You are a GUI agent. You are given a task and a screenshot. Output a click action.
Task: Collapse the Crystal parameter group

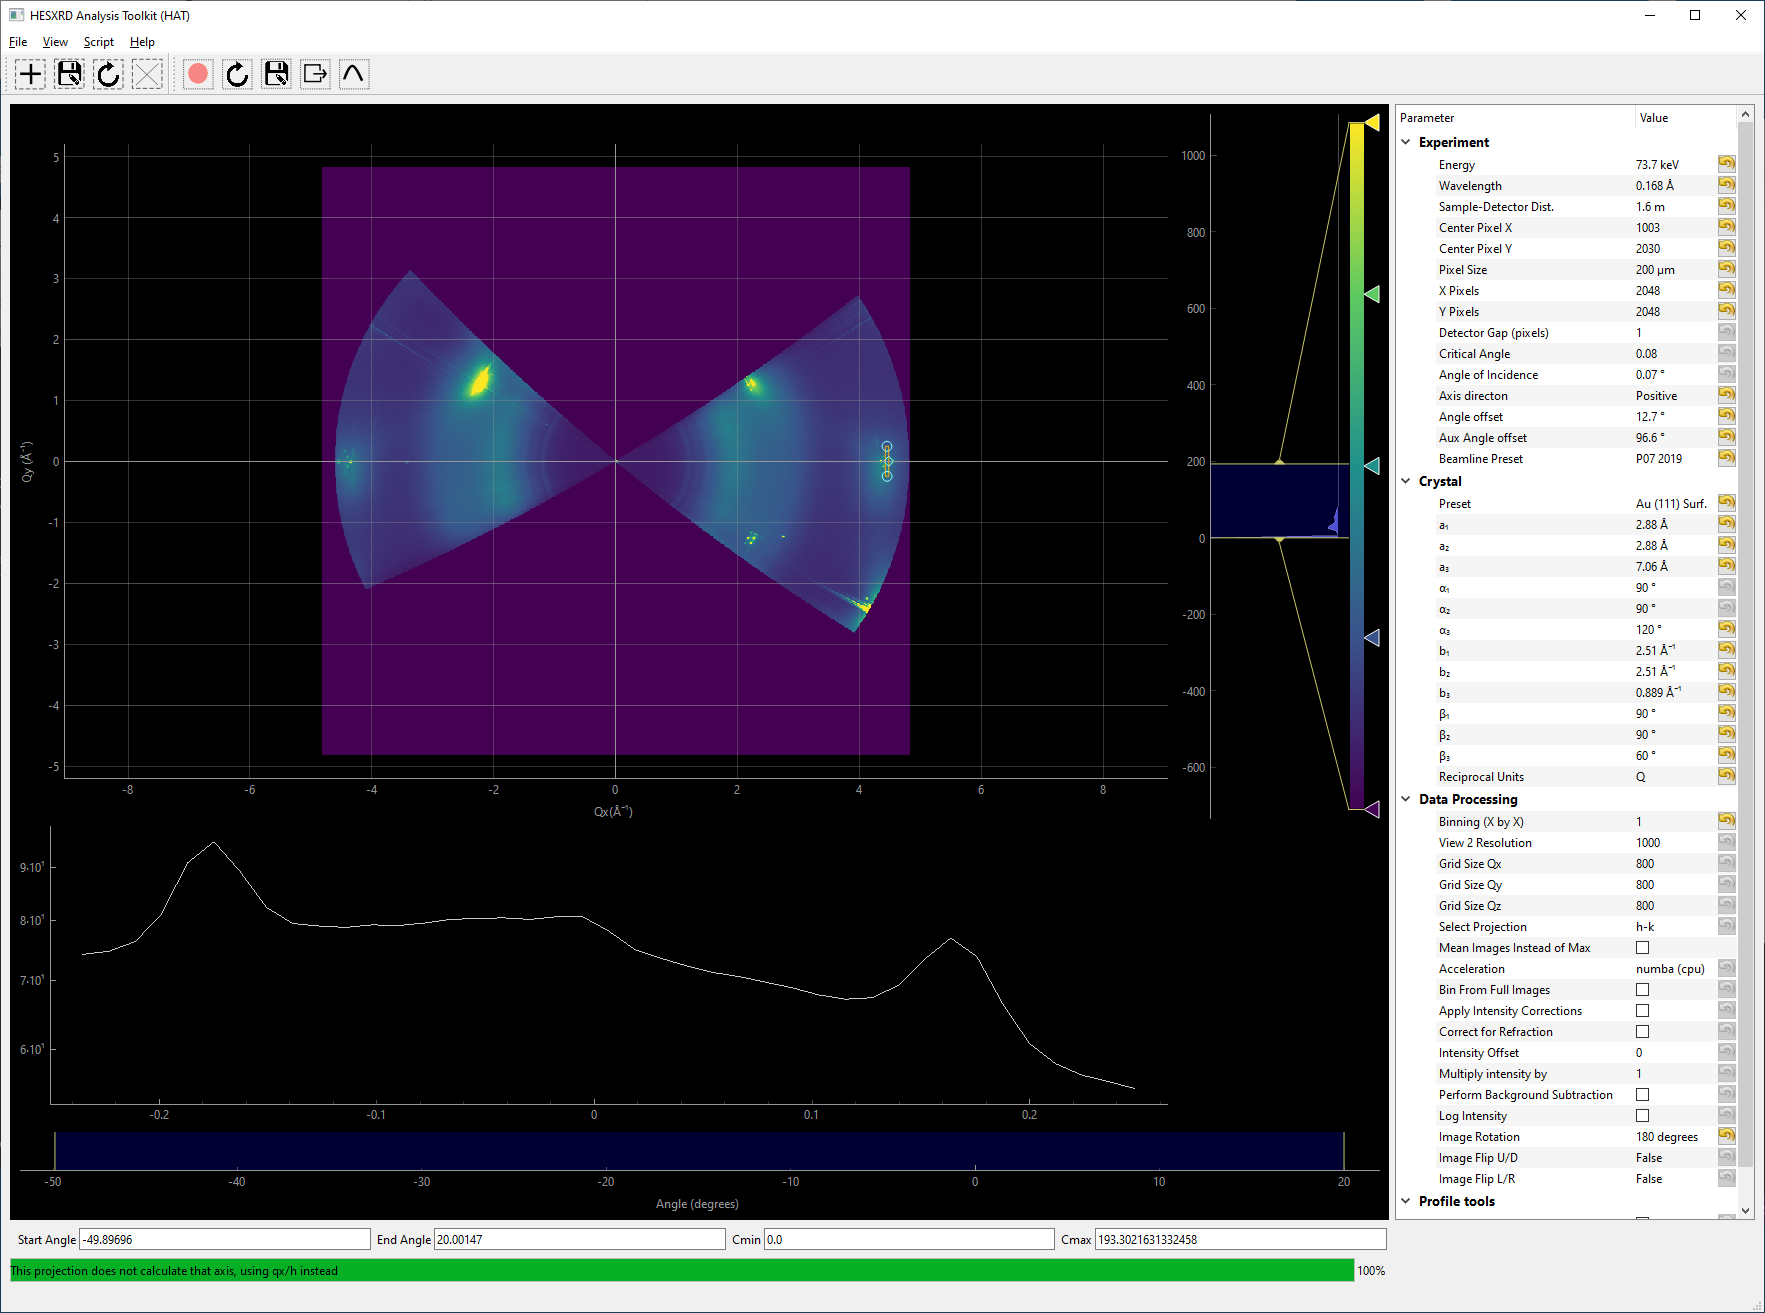[x=1406, y=481]
